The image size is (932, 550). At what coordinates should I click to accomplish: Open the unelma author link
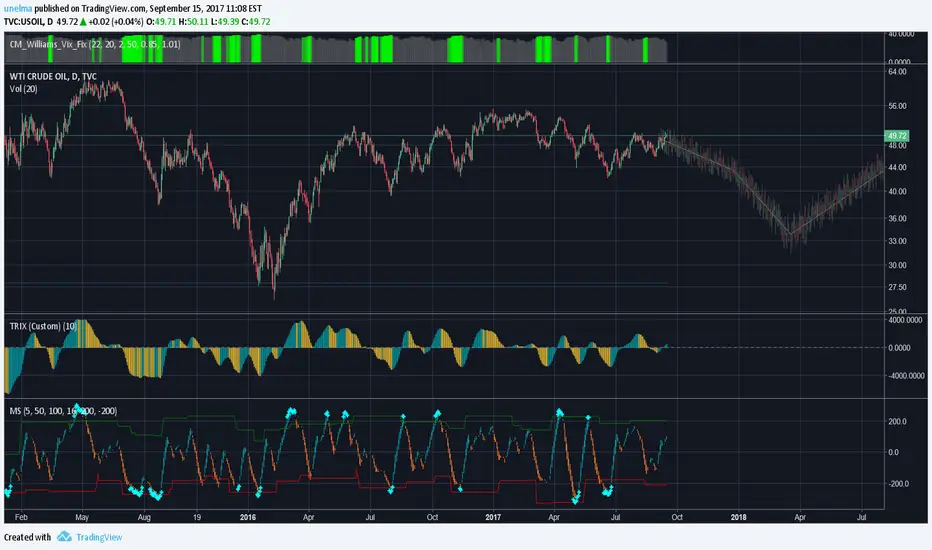[18, 9]
